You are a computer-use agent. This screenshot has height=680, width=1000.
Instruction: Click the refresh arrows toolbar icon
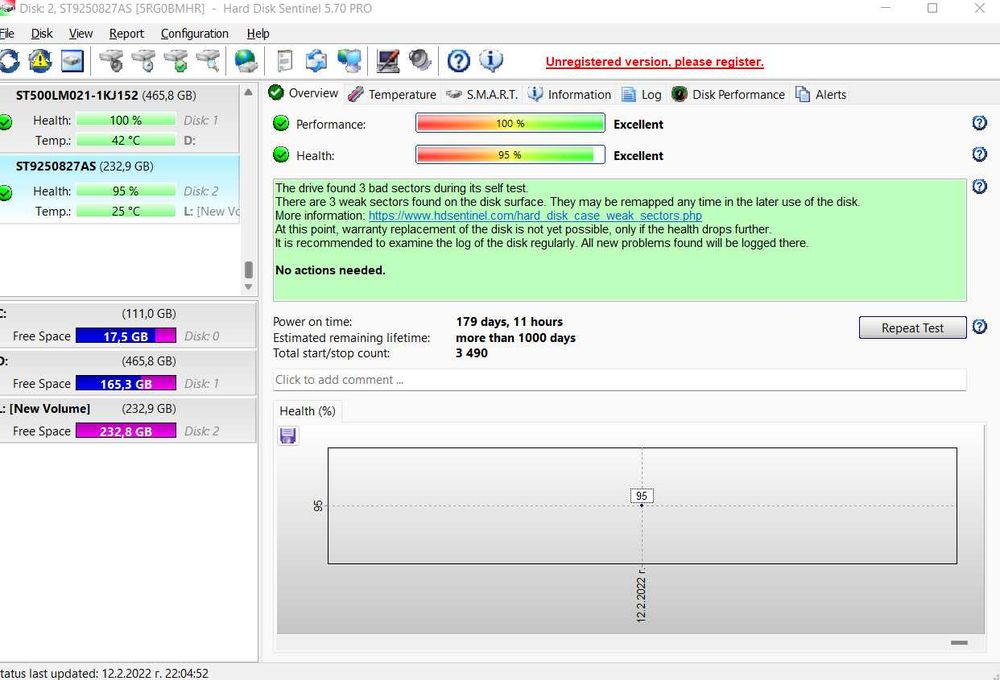tap(9, 61)
